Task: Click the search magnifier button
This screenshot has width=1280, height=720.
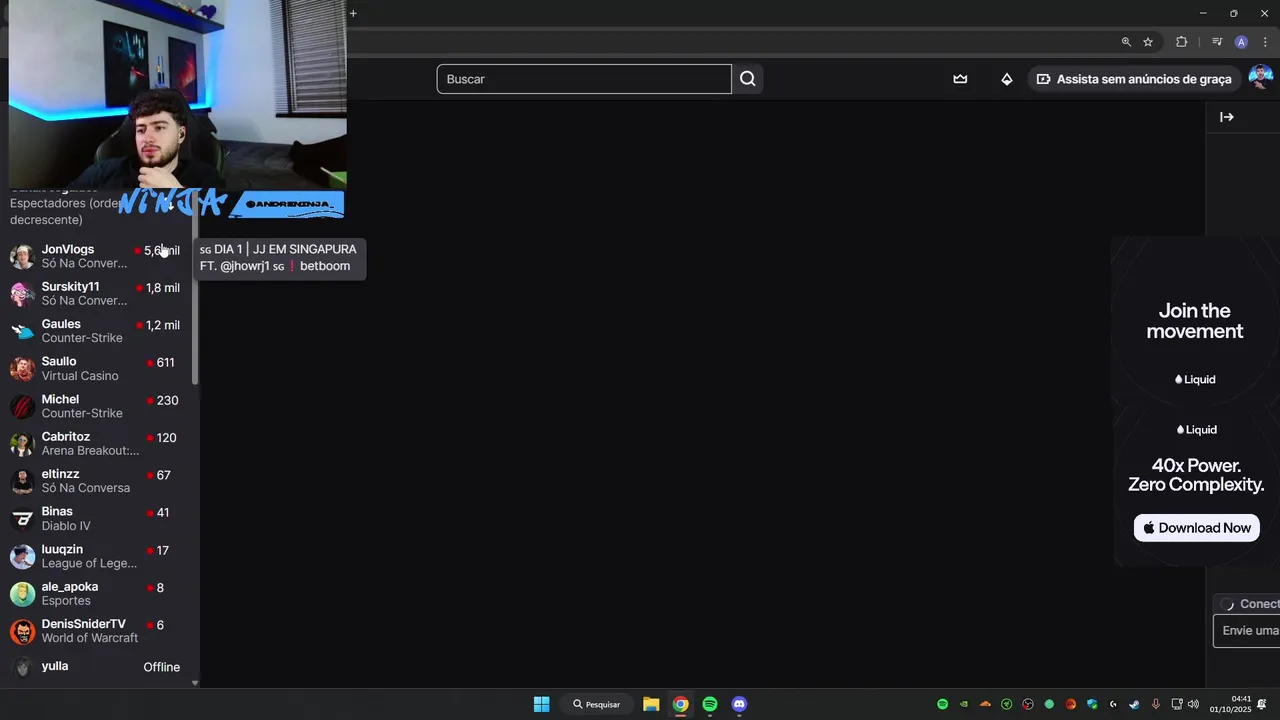Action: click(x=748, y=79)
